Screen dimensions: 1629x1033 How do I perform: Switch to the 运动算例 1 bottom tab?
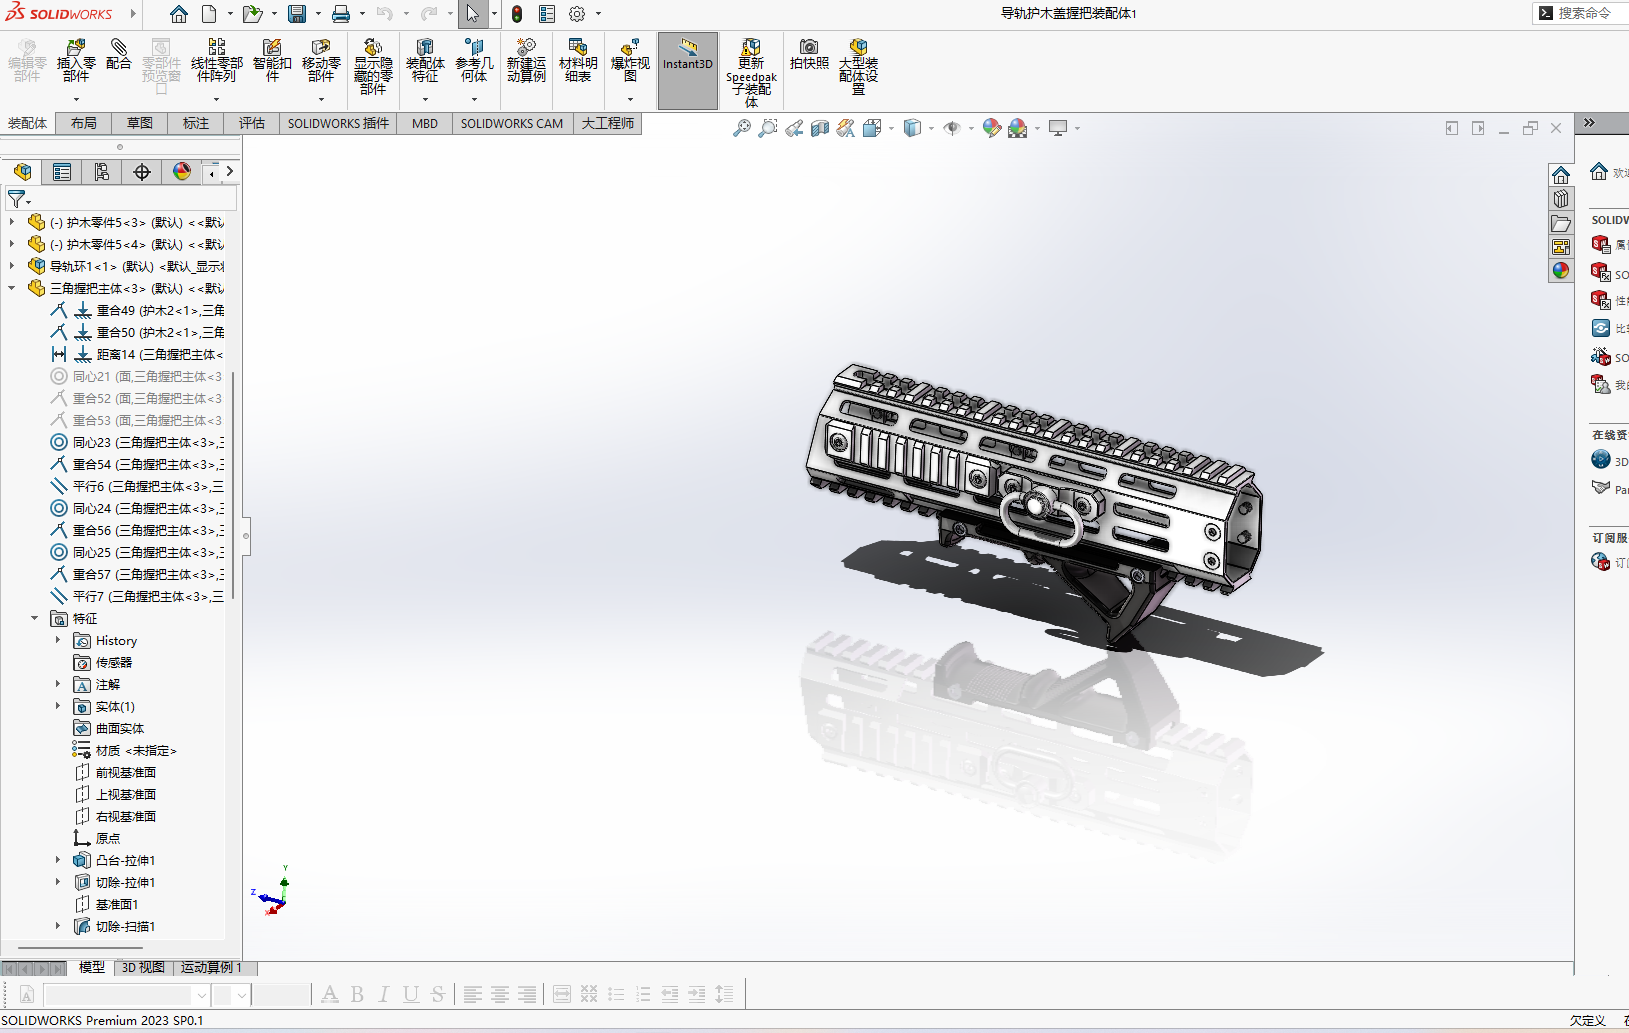click(x=211, y=967)
